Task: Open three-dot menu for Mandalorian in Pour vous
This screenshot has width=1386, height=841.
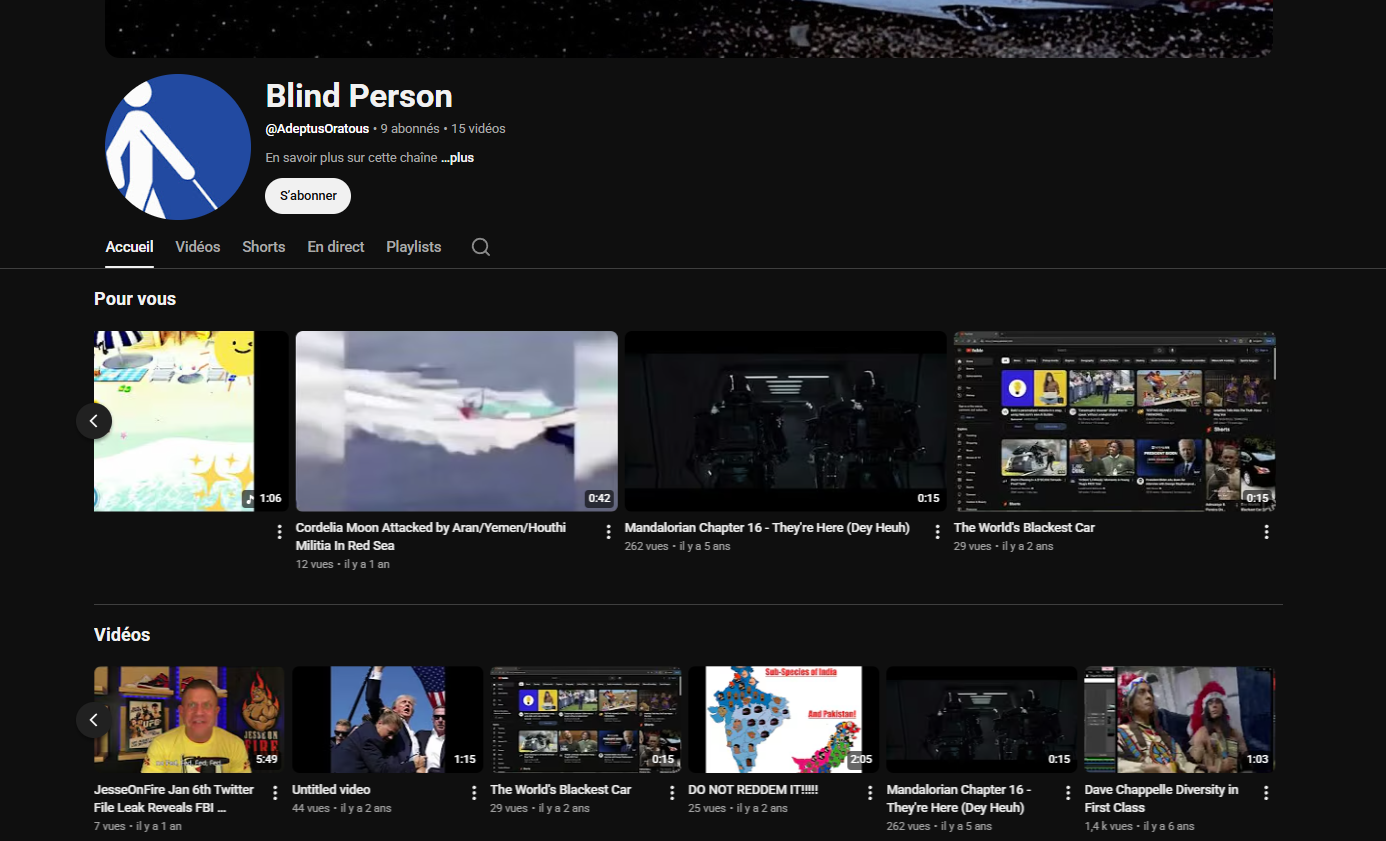Action: point(937,532)
